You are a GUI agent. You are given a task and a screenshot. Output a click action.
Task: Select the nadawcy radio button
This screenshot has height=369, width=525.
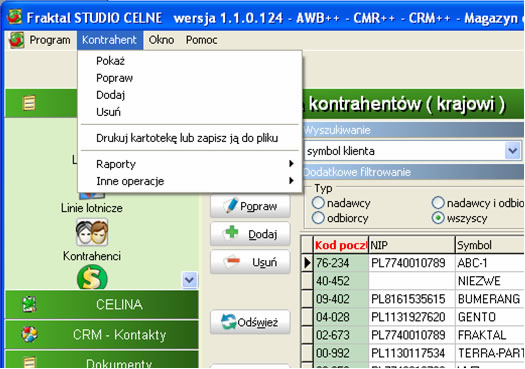coord(318,203)
